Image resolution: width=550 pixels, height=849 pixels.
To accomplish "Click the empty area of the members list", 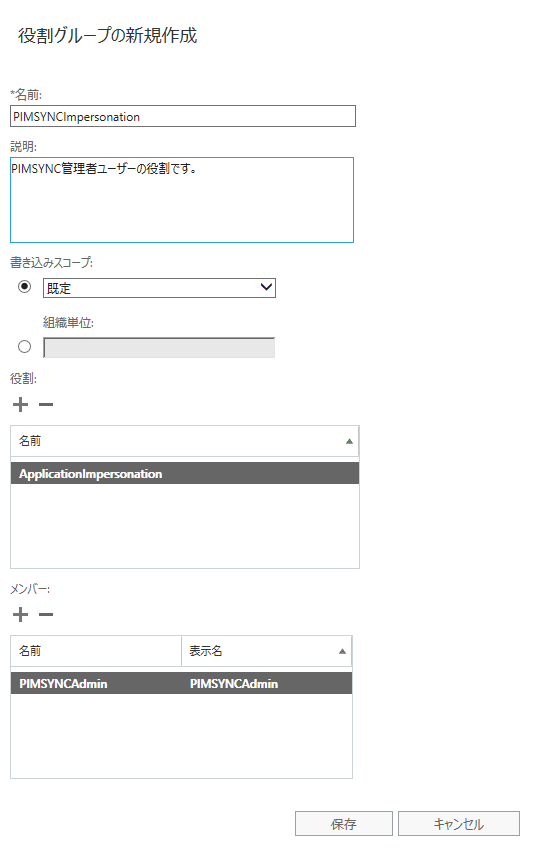I will pos(181,736).
